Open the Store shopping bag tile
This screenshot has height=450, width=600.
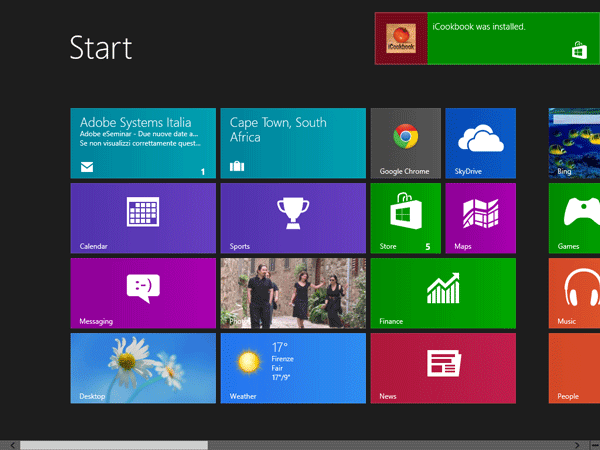click(405, 217)
